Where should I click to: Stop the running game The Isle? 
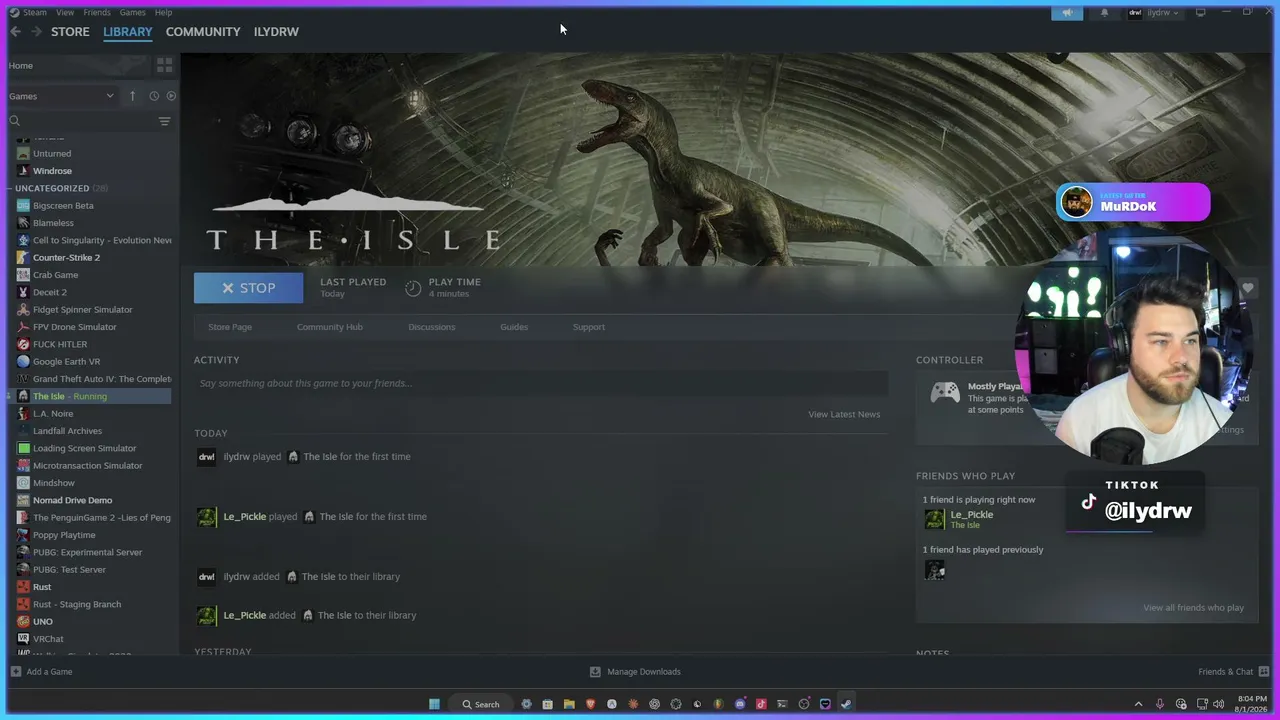click(248, 288)
